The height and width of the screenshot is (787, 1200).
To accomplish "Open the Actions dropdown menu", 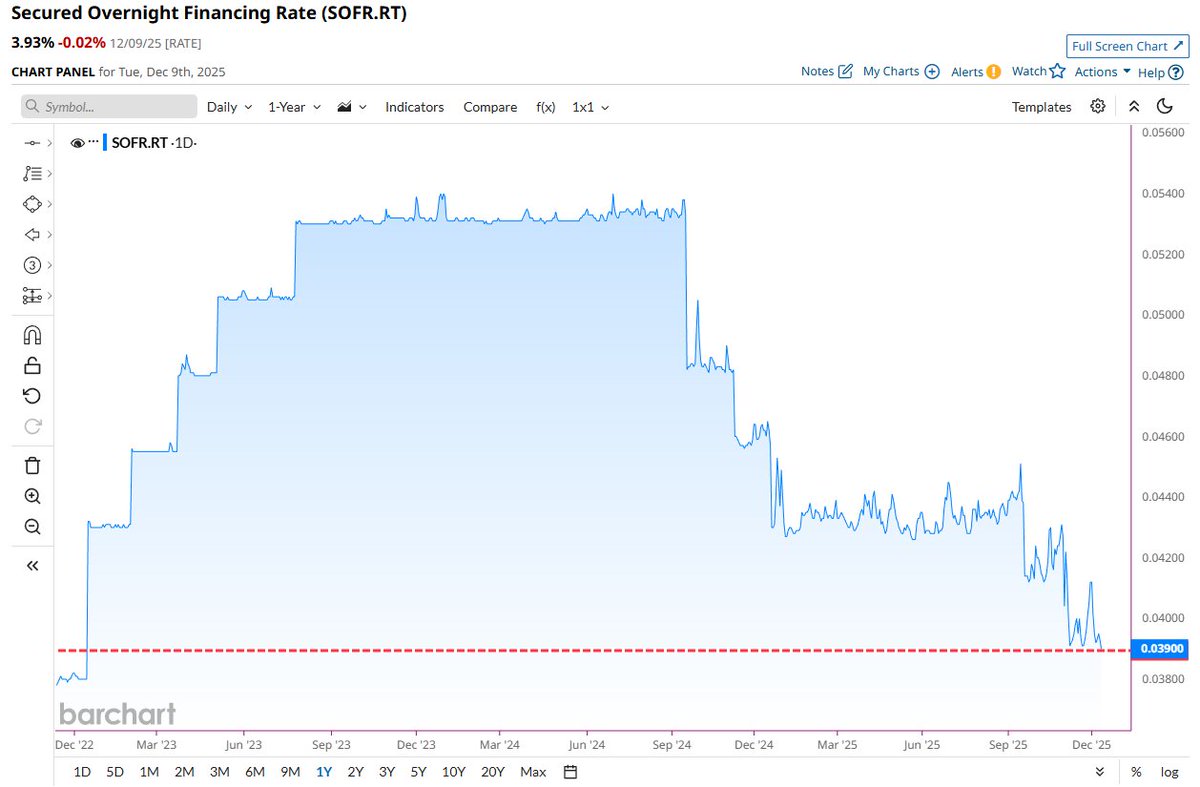I will coord(1102,72).
